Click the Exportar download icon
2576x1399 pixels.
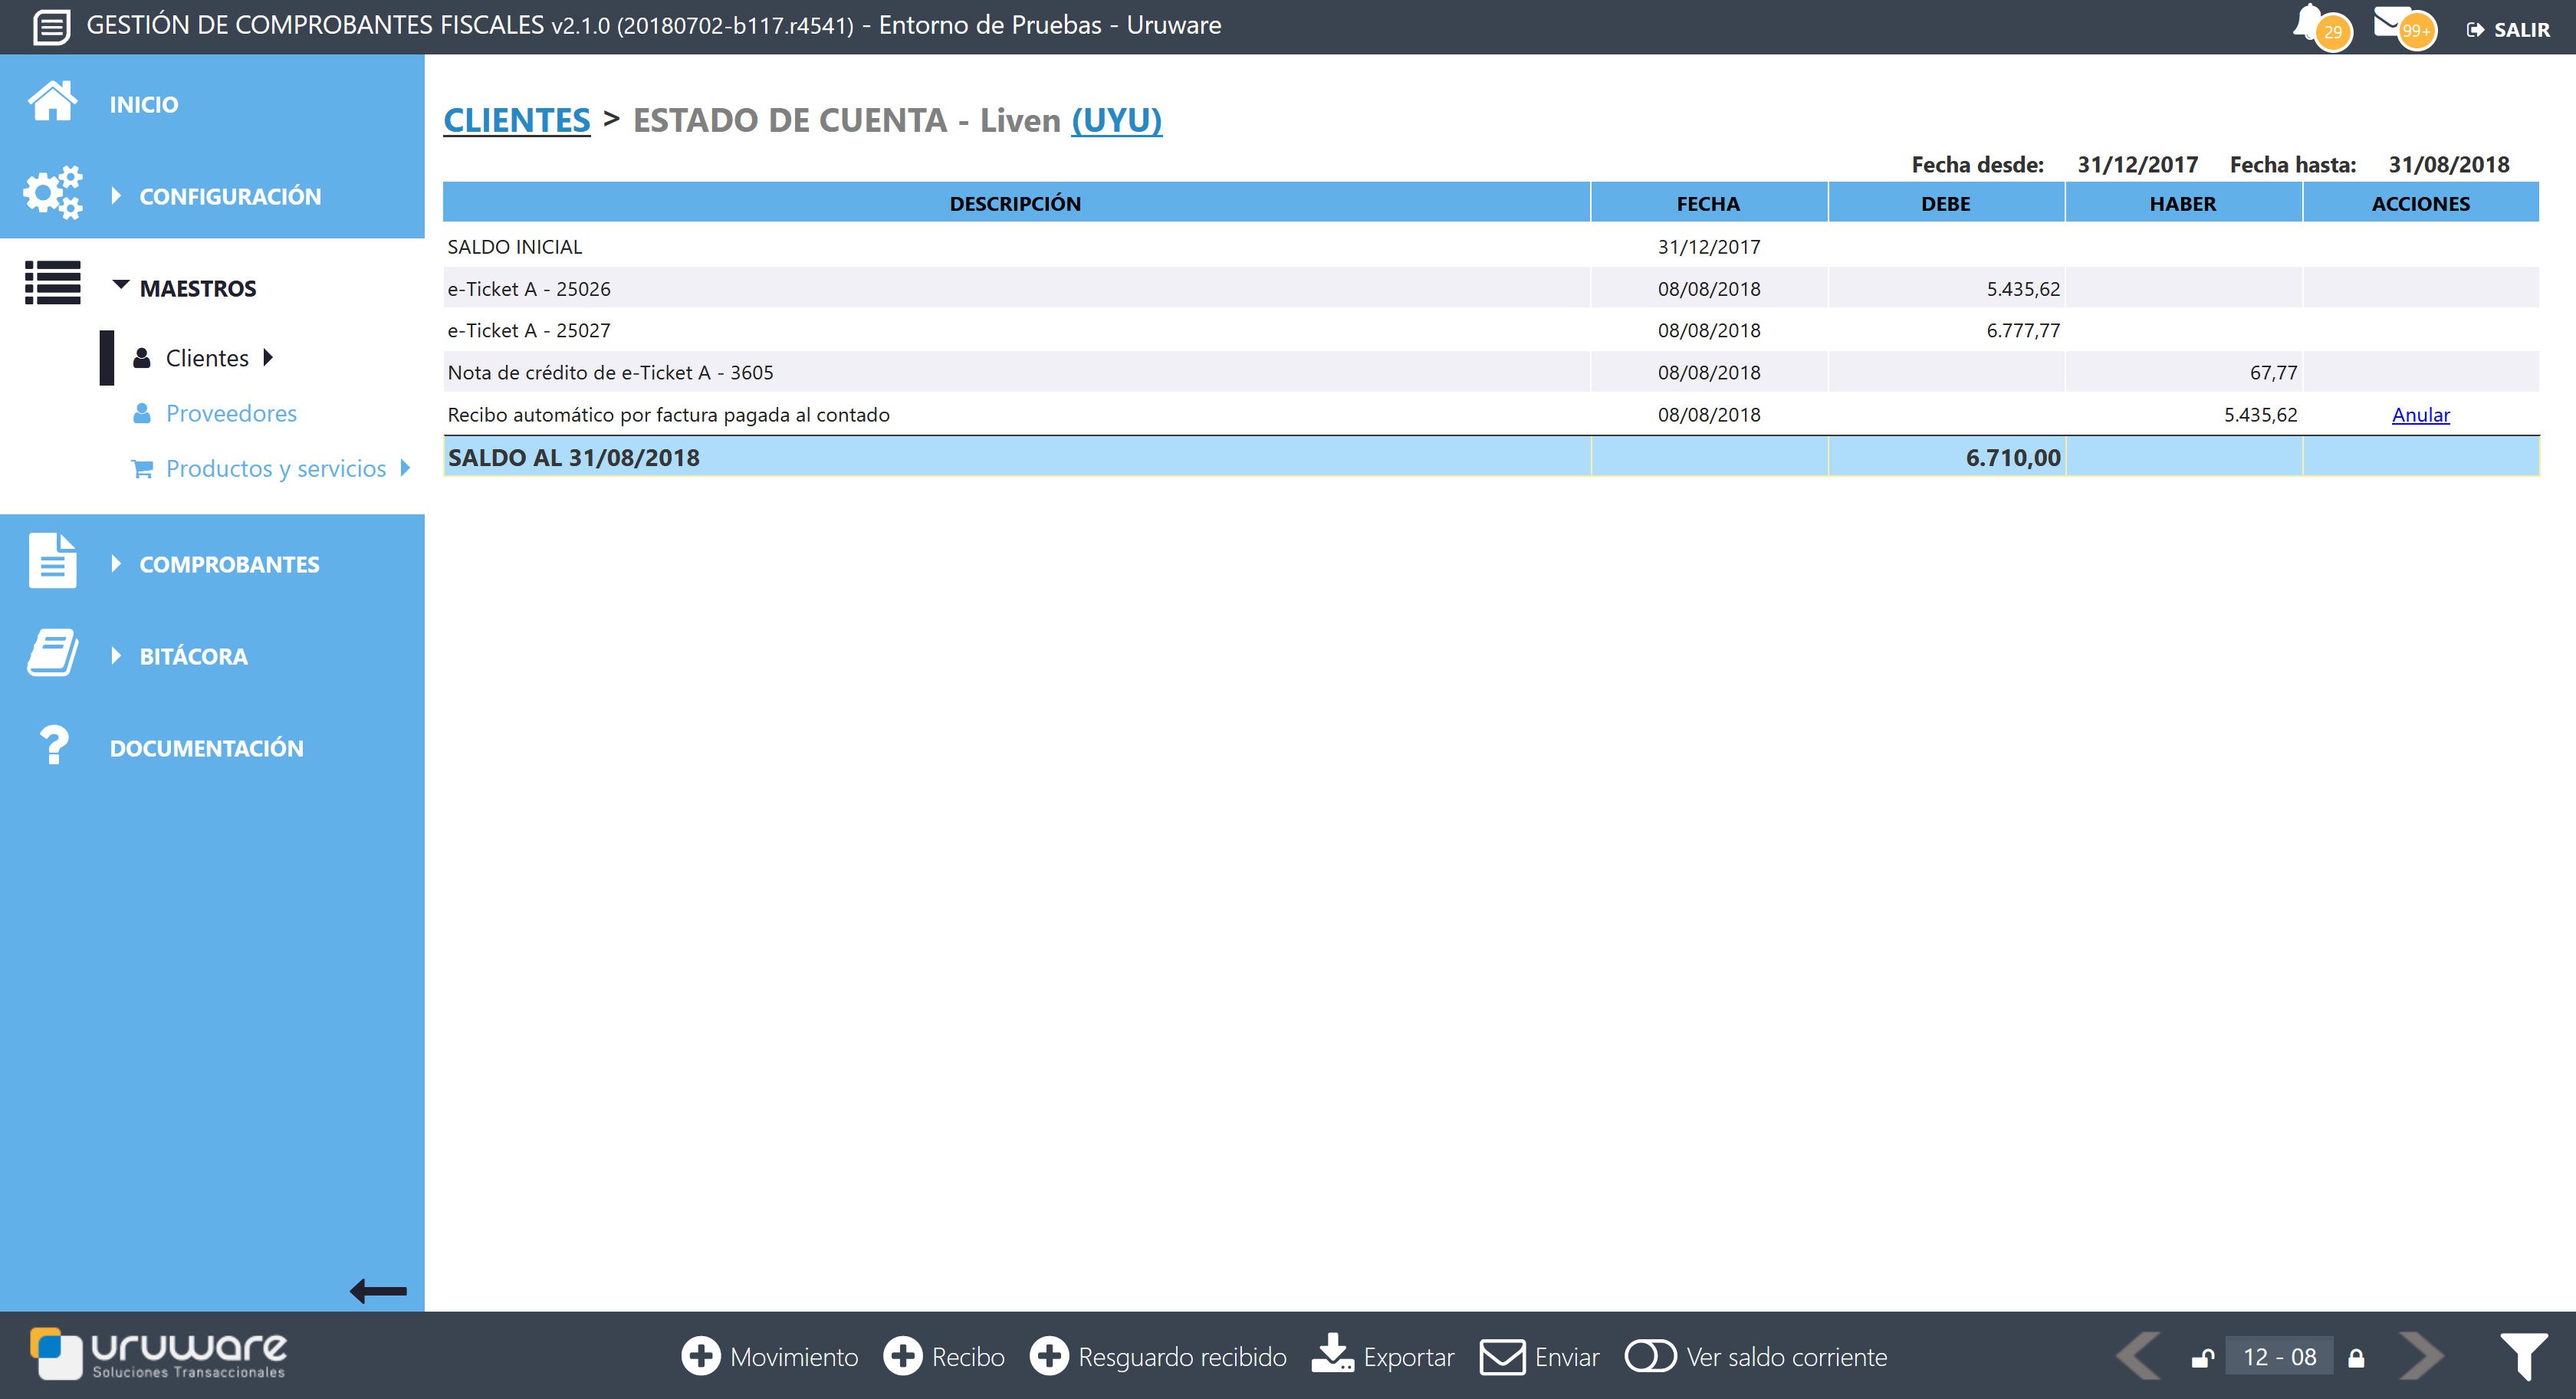coord(1333,1355)
